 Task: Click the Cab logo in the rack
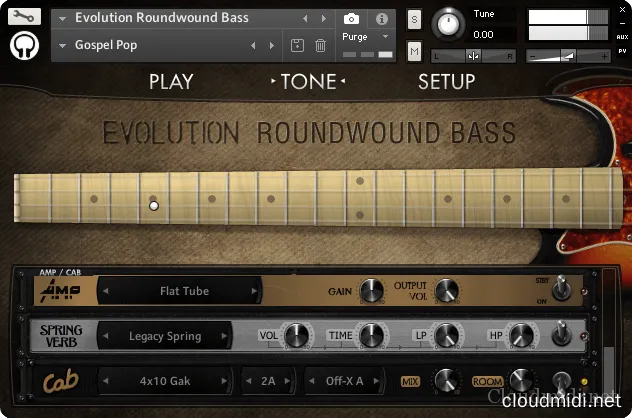point(62,381)
